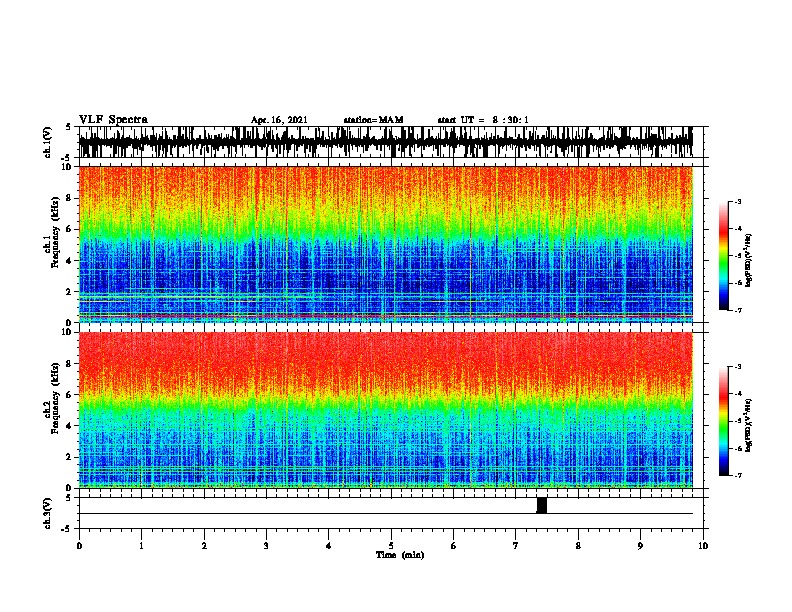Click the "Time (min)" axis label

(400, 555)
